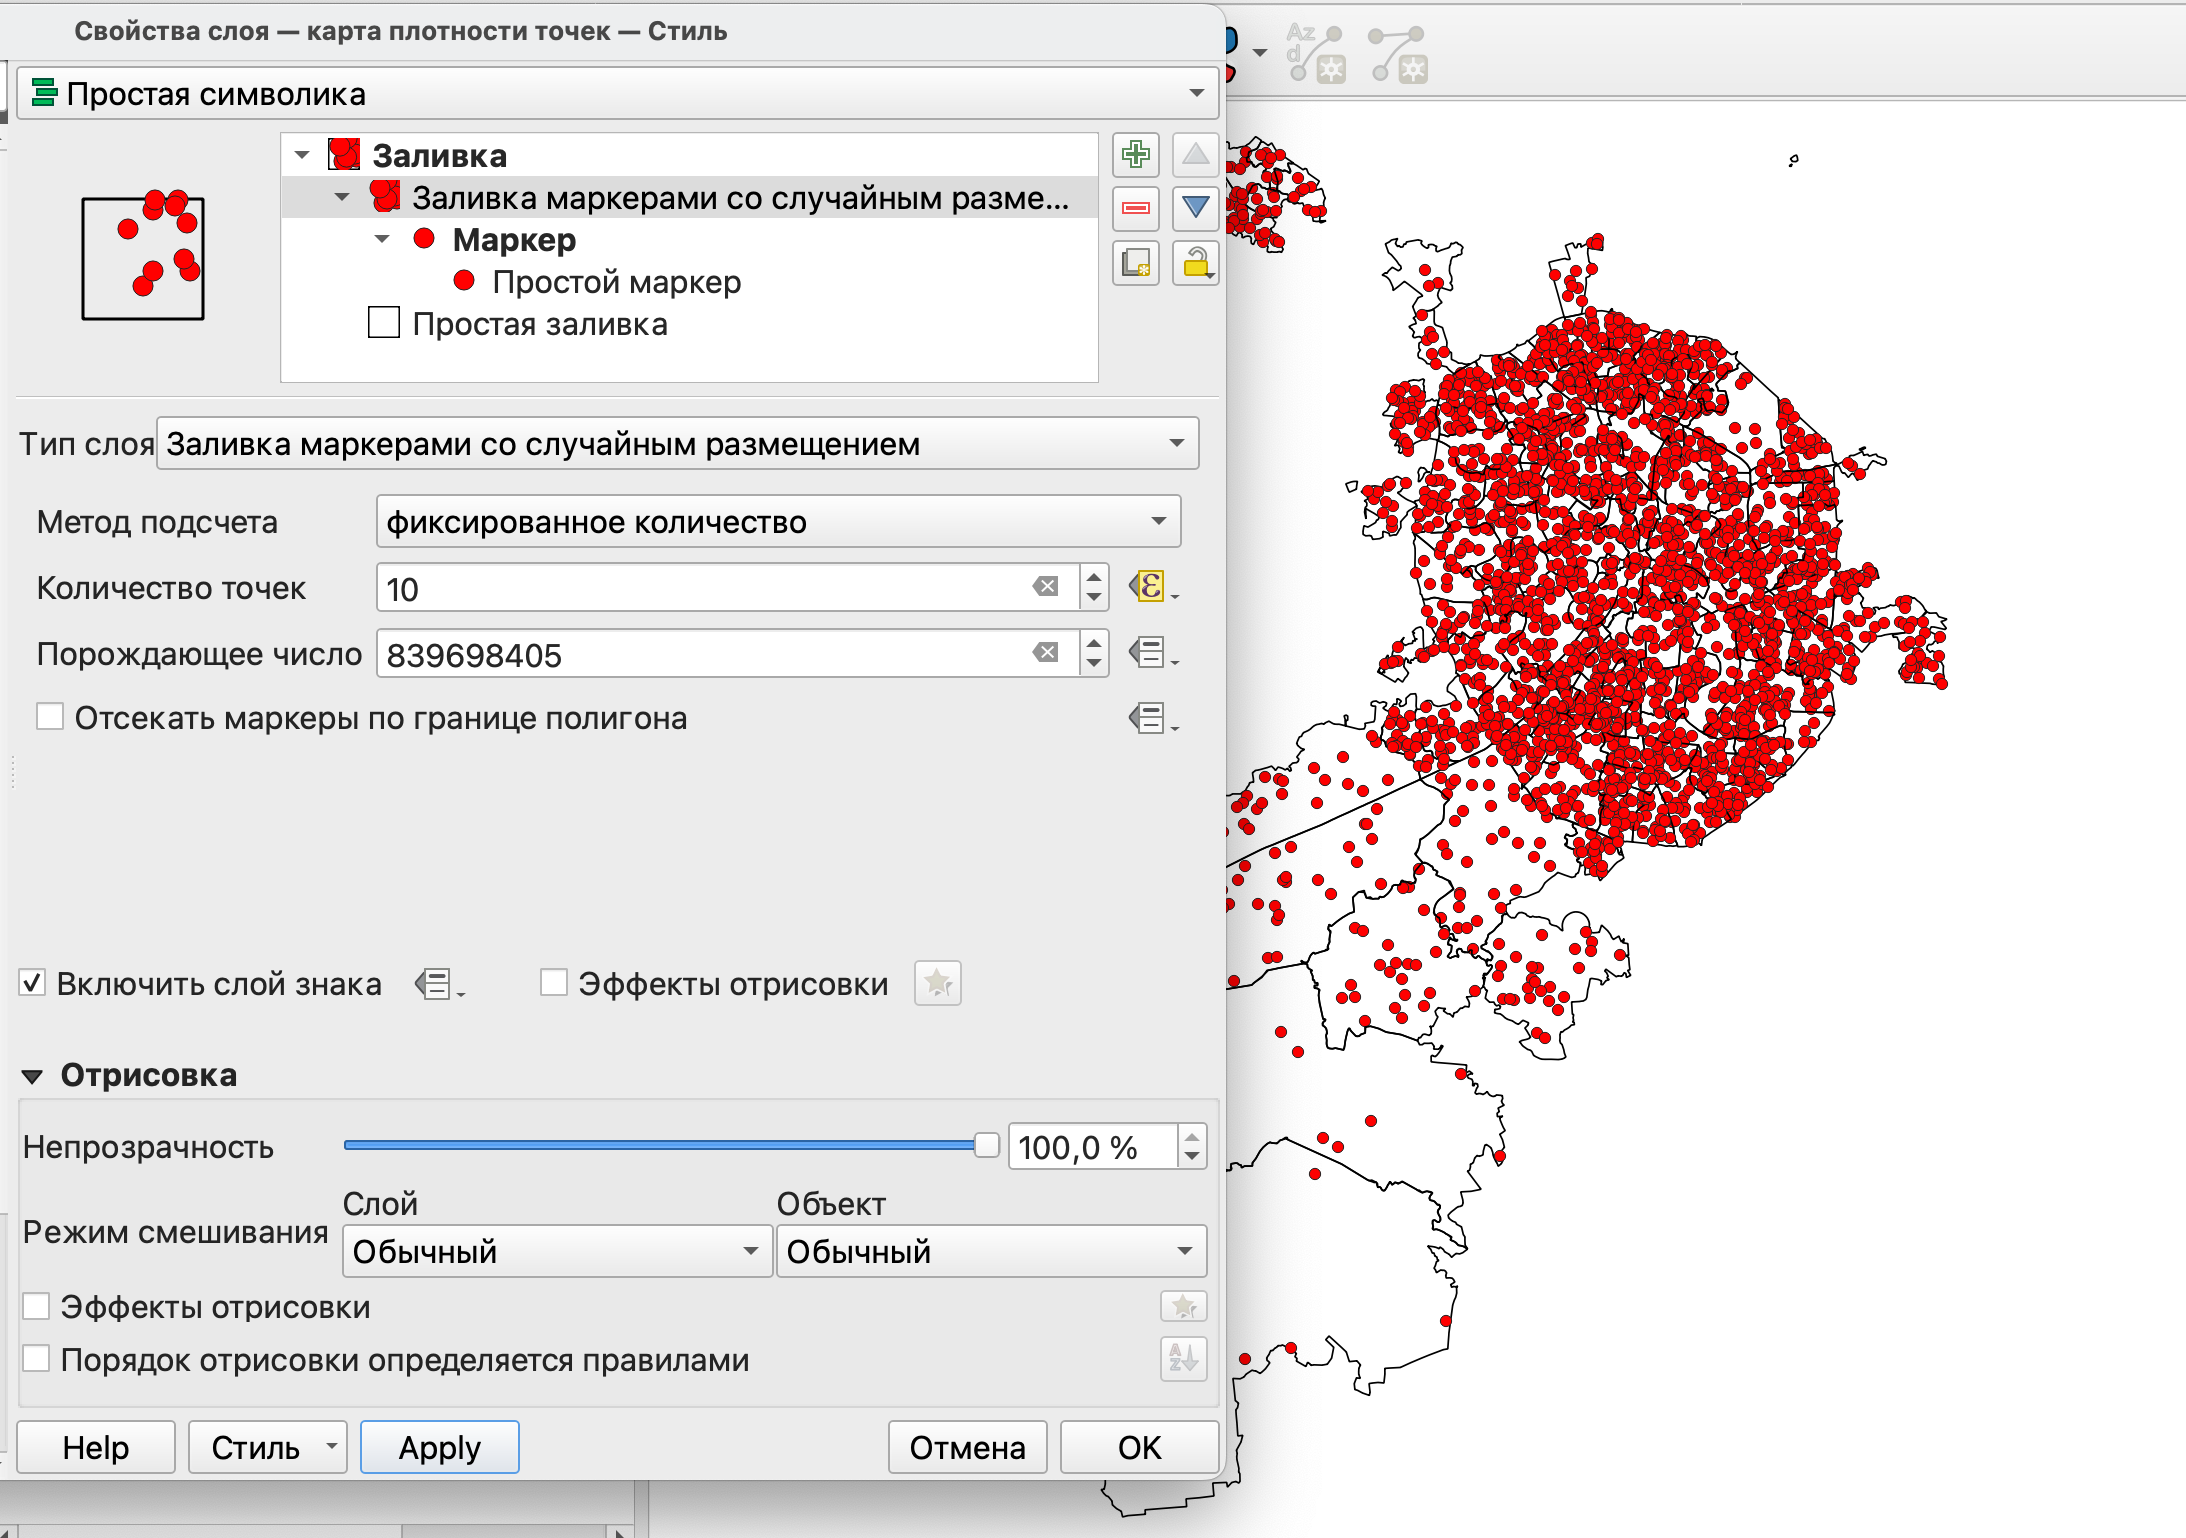Collapse the Отрисовка section
Screen dimensions: 2186x1538
pyautogui.click(x=33, y=1076)
